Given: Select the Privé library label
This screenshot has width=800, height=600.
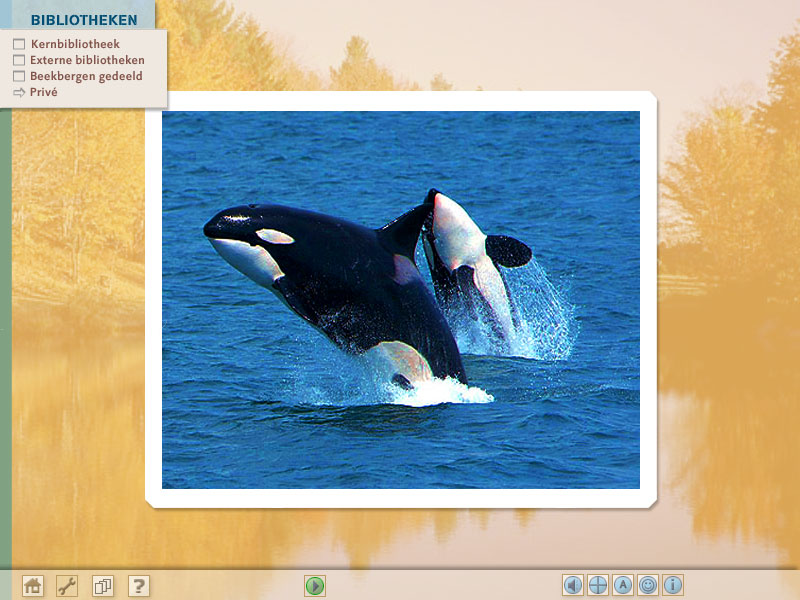Looking at the screenshot, I should tap(44, 92).
